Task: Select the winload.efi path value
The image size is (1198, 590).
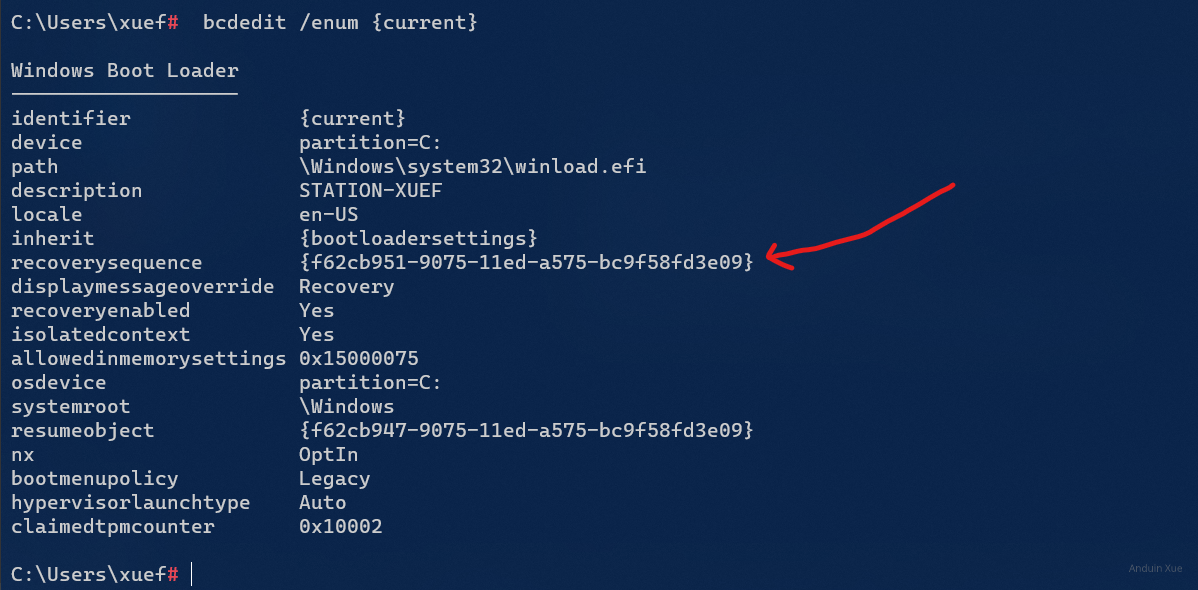Action: coord(472,166)
